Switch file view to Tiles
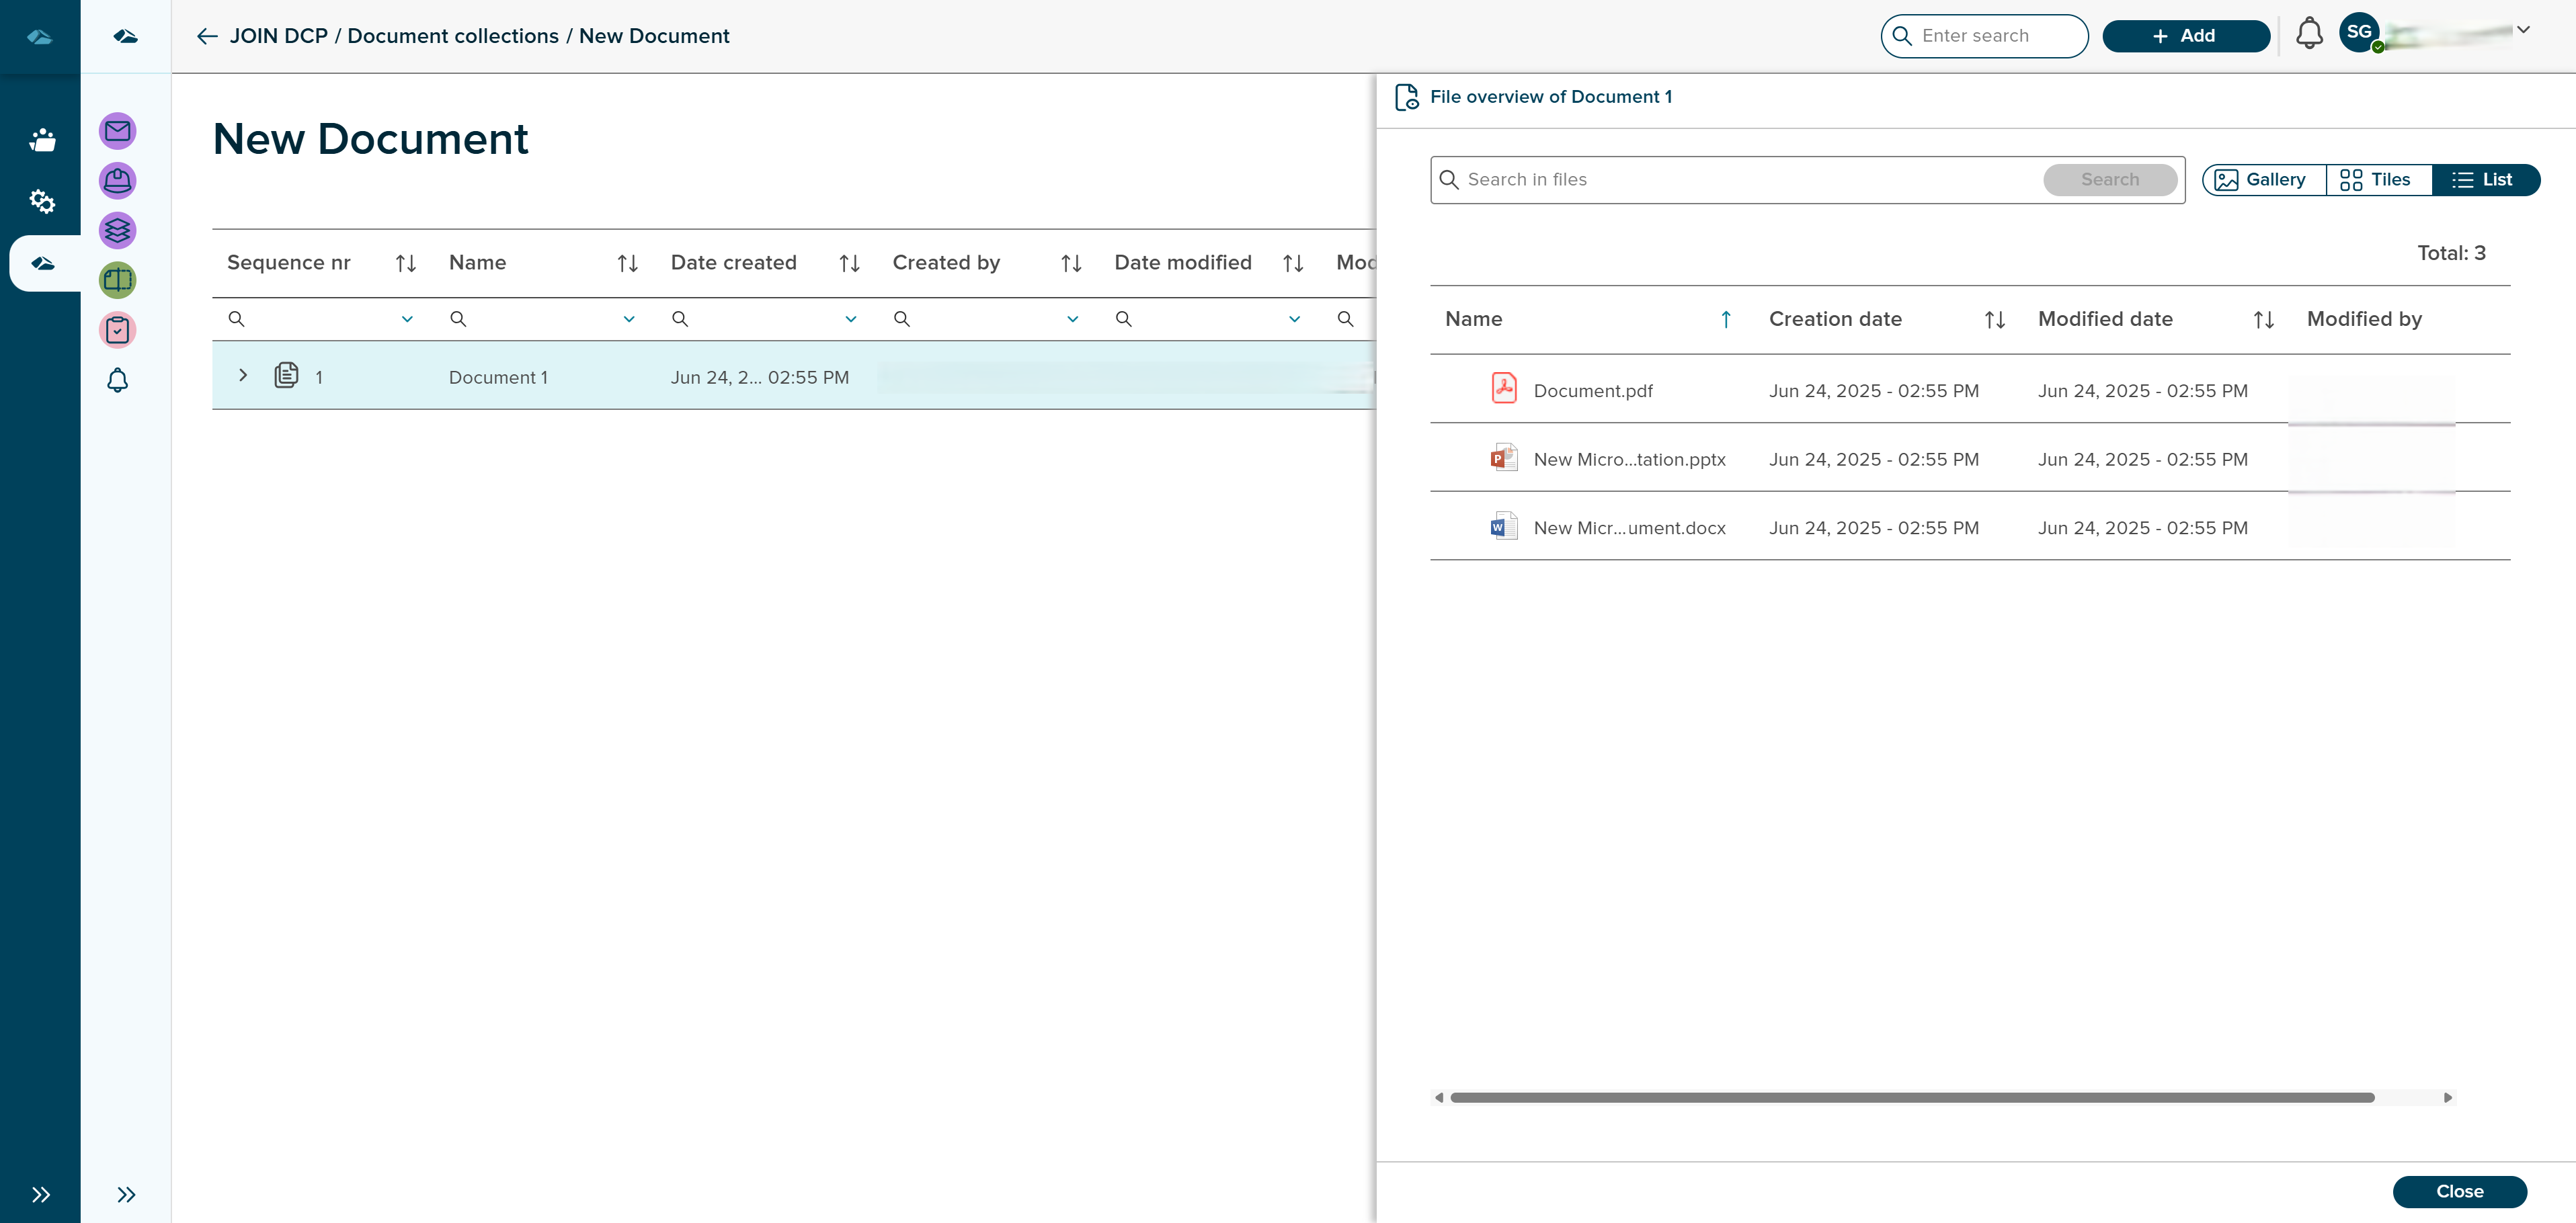2576x1223 pixels. point(2377,180)
